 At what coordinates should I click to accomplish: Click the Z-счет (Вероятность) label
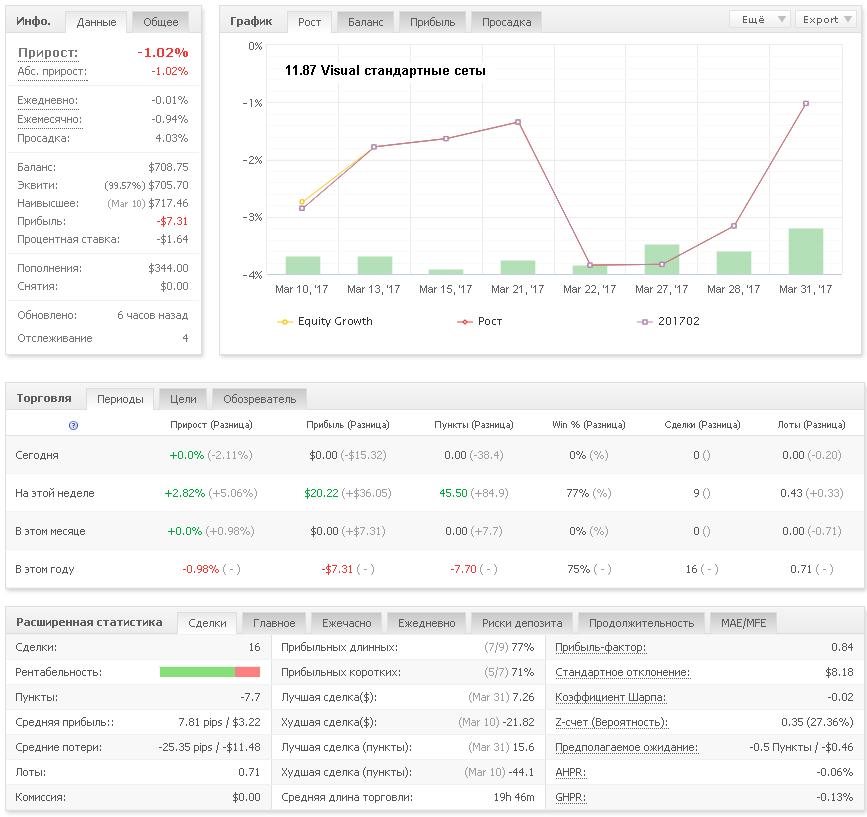(612, 722)
